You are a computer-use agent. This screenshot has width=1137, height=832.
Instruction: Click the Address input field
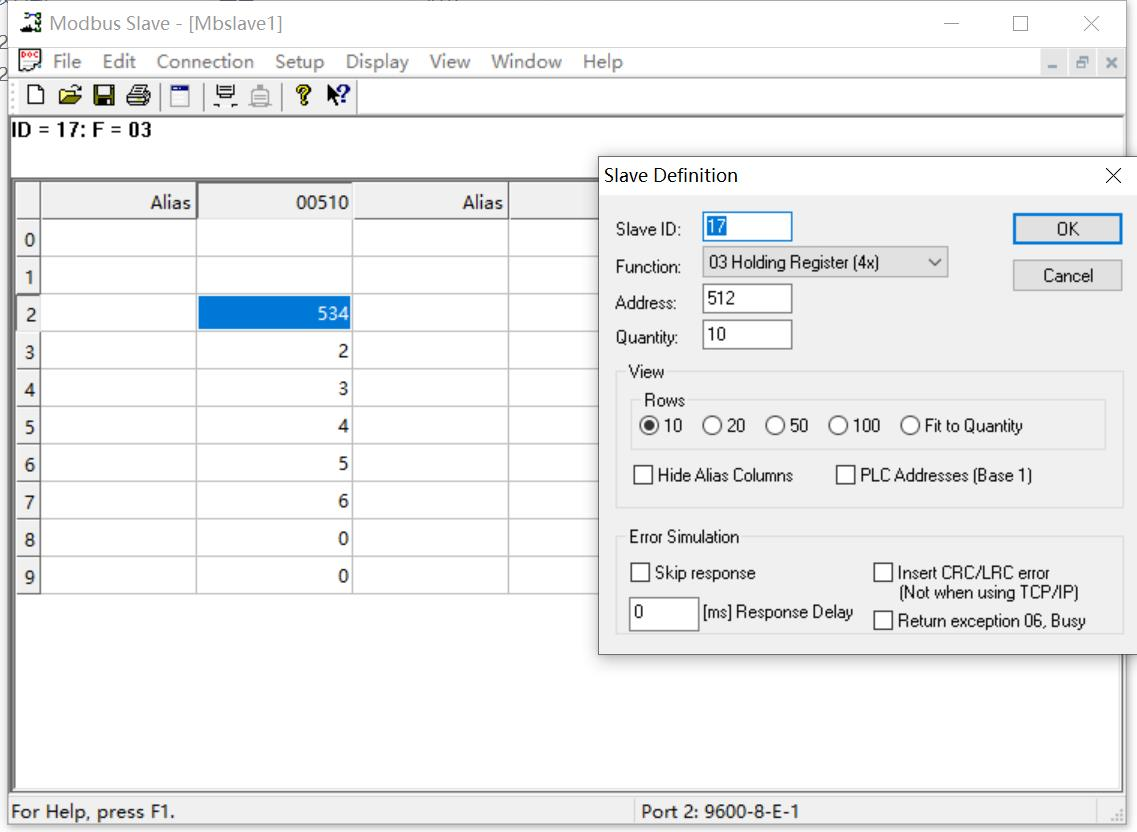pyautogui.click(x=747, y=299)
